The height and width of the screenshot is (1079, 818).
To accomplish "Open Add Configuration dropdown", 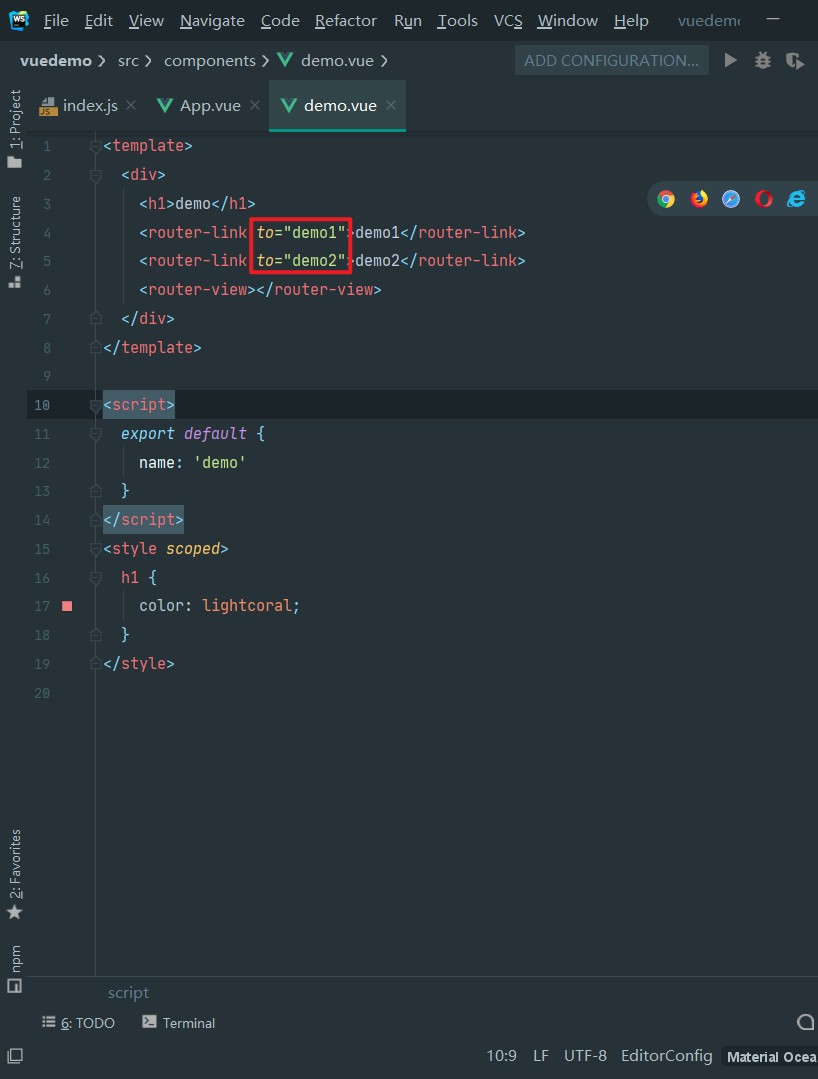I will coord(612,61).
